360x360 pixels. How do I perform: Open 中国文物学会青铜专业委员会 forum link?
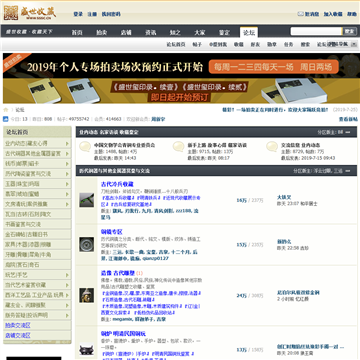[x=124, y=145]
